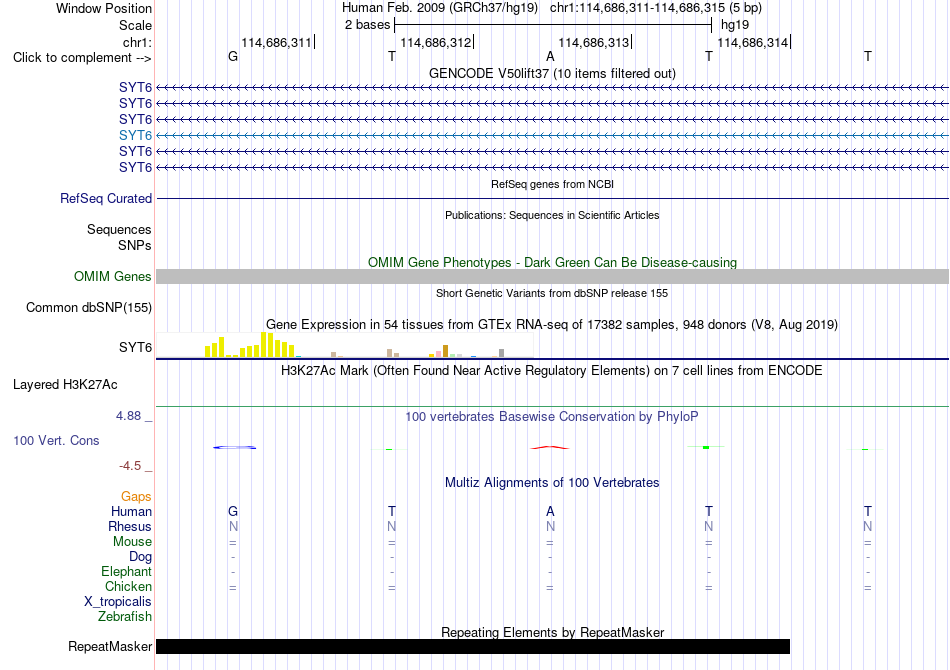
Task: Click 'Publications: Sequences in Scientific Articles' title
Action: [552, 215]
